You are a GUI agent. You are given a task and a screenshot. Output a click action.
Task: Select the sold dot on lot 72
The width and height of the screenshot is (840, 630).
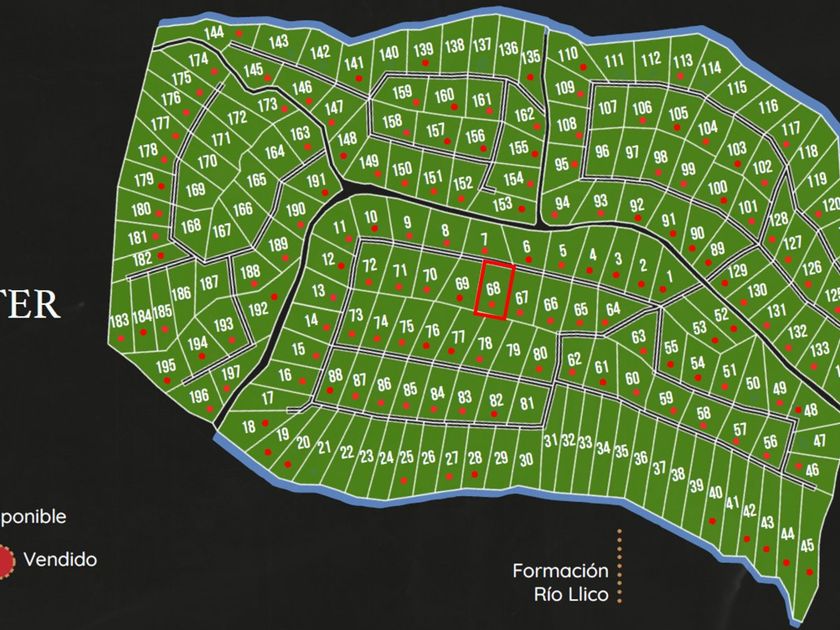coord(369,282)
